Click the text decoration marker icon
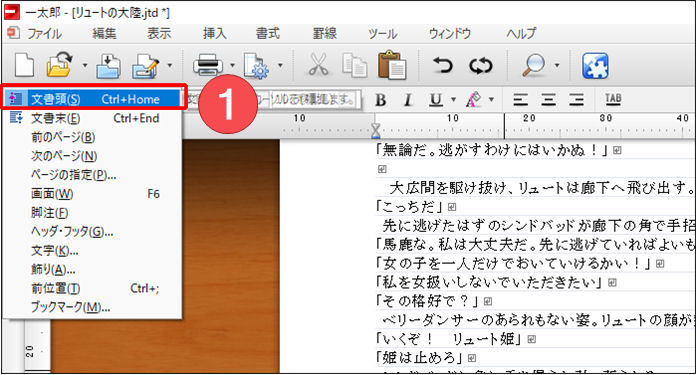This screenshot has width=697, height=375. (x=474, y=100)
